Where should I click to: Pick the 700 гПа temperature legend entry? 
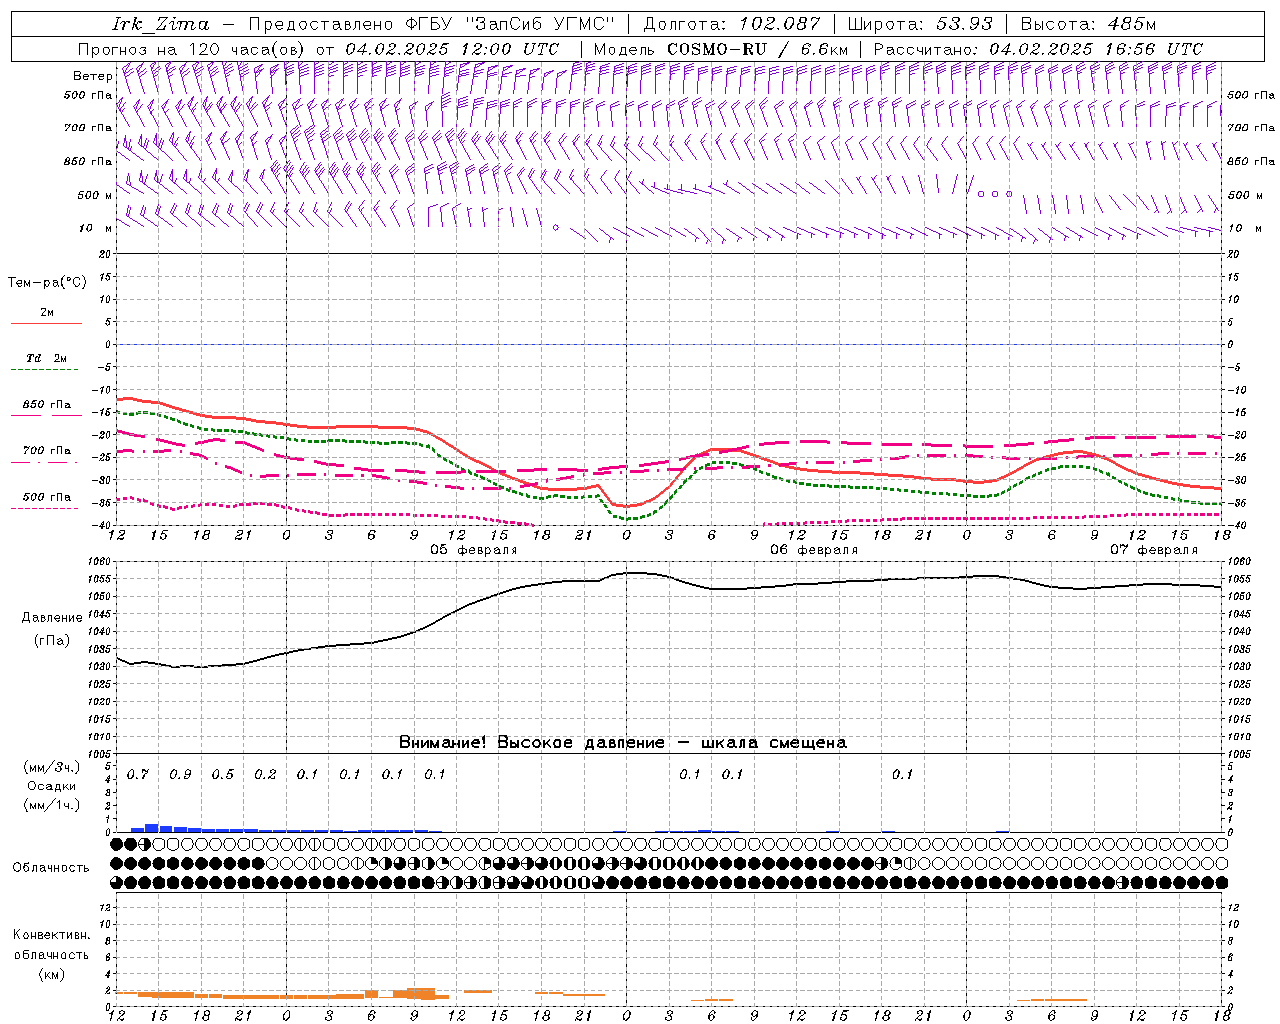pyautogui.click(x=46, y=452)
